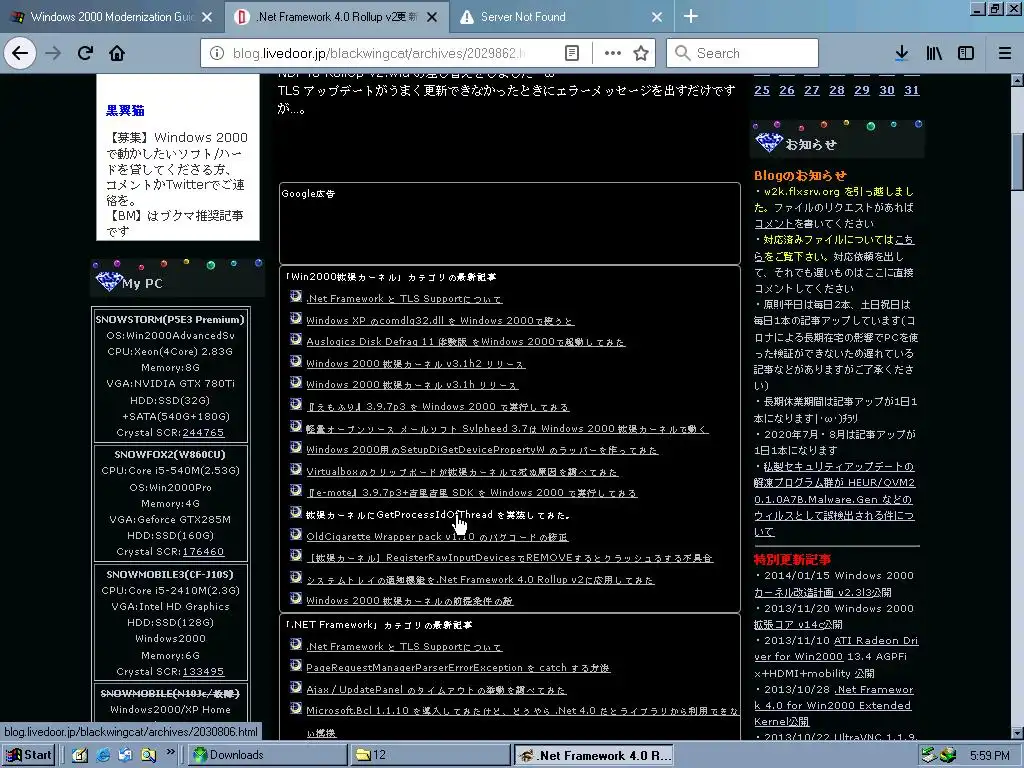Toggle Reader View in the address bar
This screenshot has height=768, width=1024.
point(571,53)
